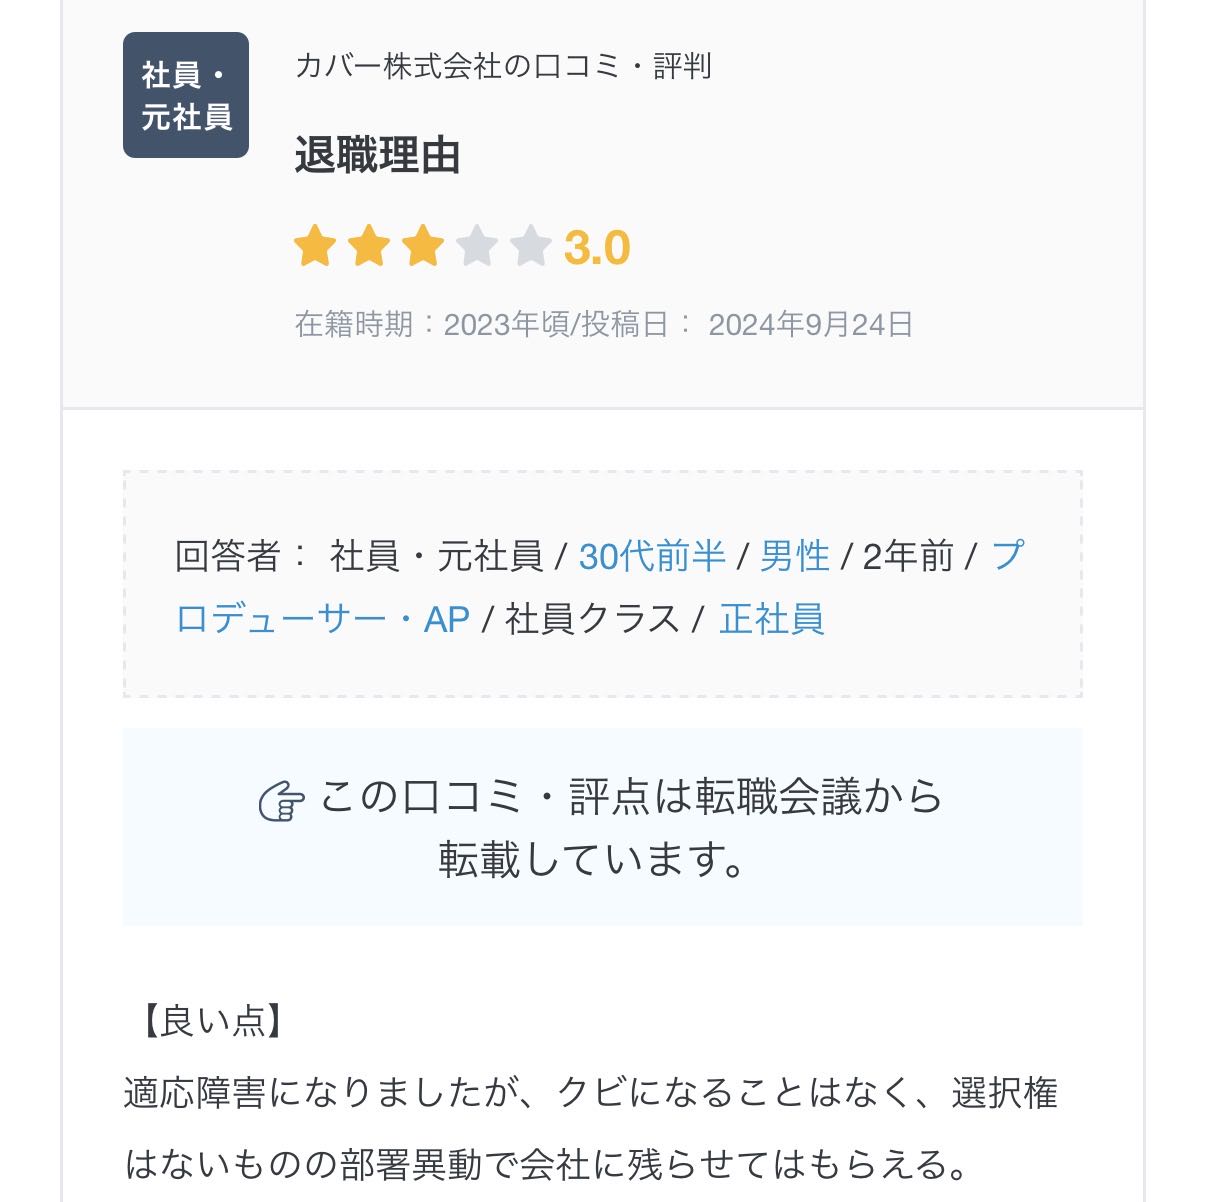The width and height of the screenshot is (1206, 1202).
Task: Click the 3.0 rating score
Action: [597, 248]
